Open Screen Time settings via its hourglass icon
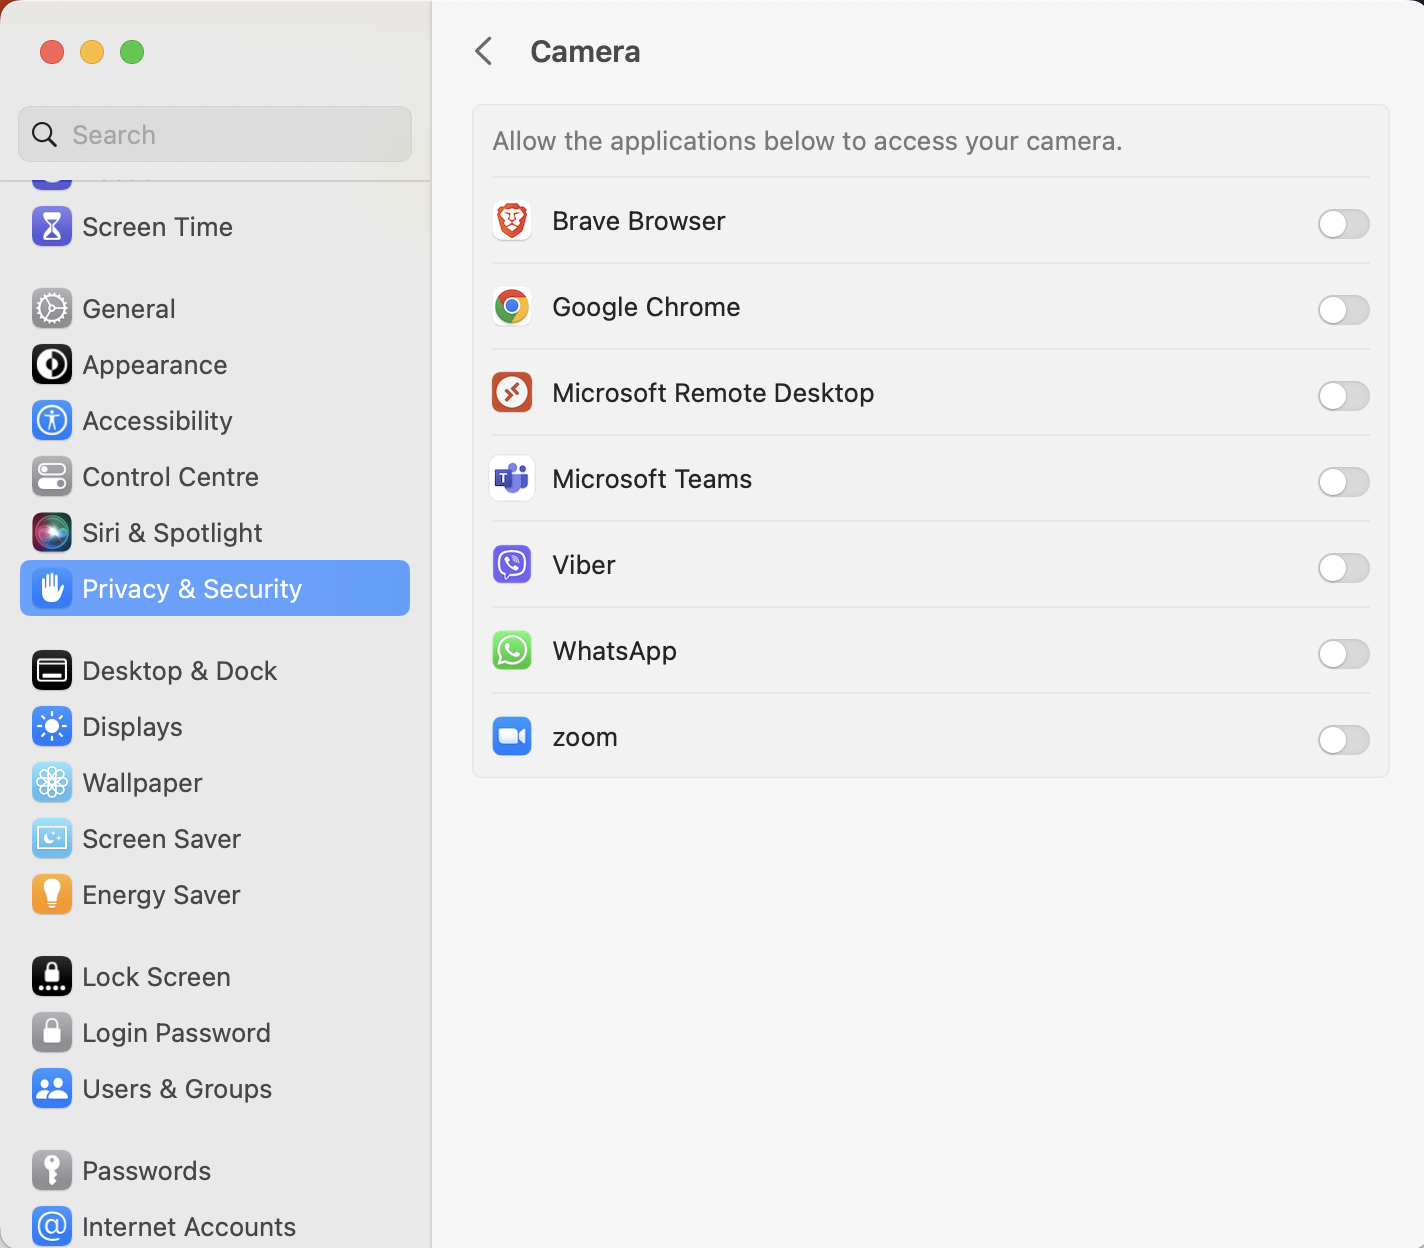 point(51,226)
